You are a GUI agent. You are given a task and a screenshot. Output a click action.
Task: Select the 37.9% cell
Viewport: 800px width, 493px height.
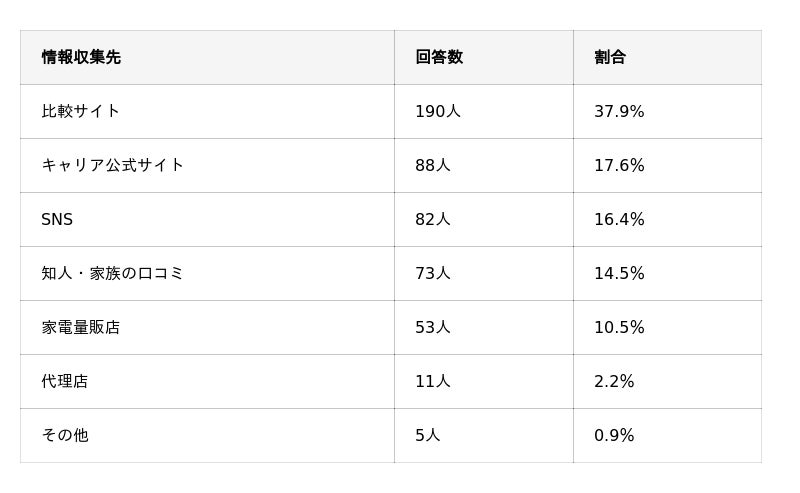click(619, 111)
